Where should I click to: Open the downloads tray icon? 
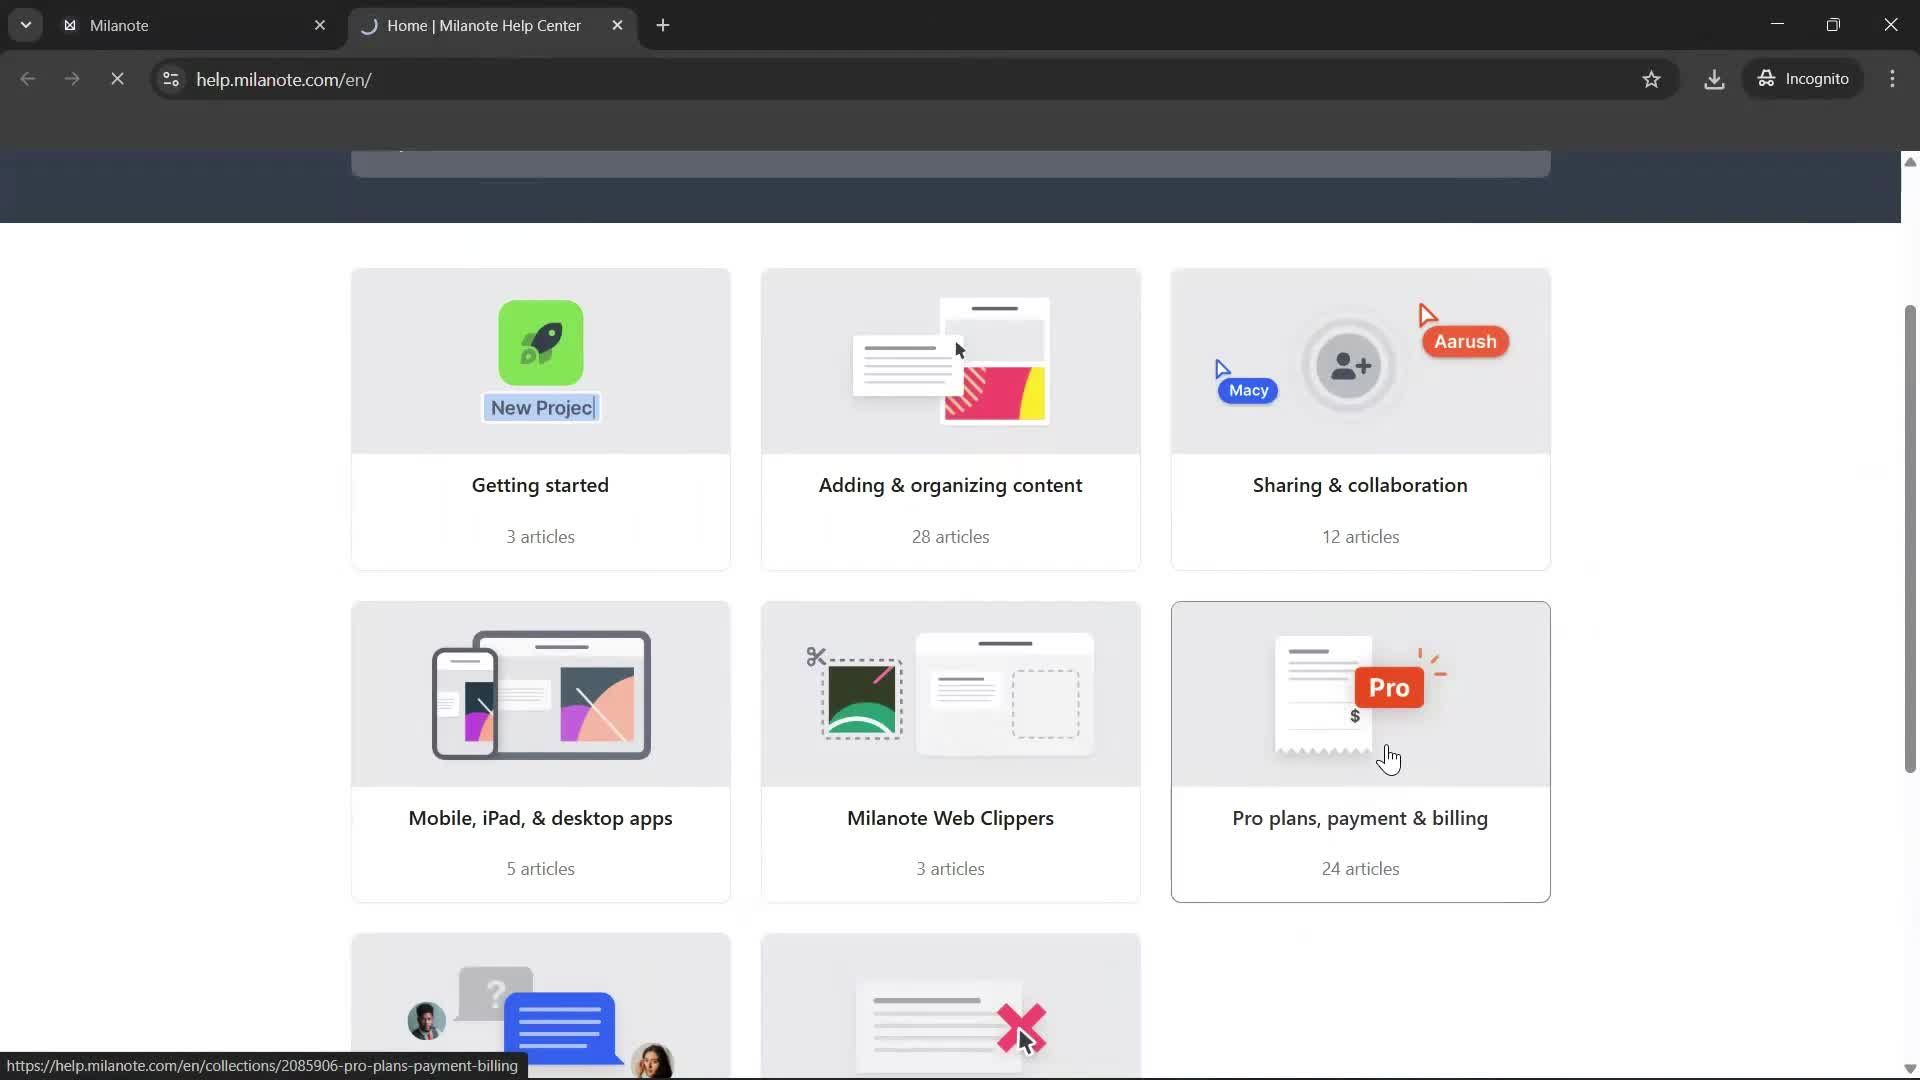click(1714, 79)
